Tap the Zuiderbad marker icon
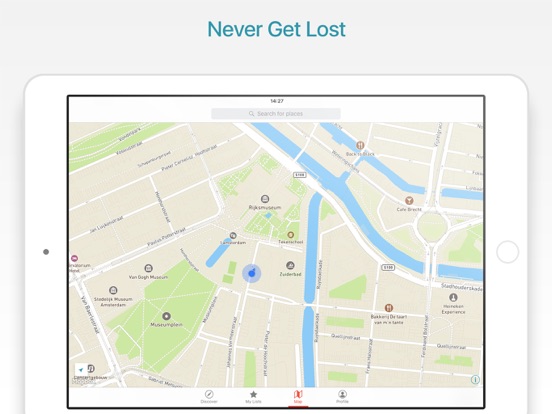The image size is (552, 414). pyautogui.click(x=290, y=265)
